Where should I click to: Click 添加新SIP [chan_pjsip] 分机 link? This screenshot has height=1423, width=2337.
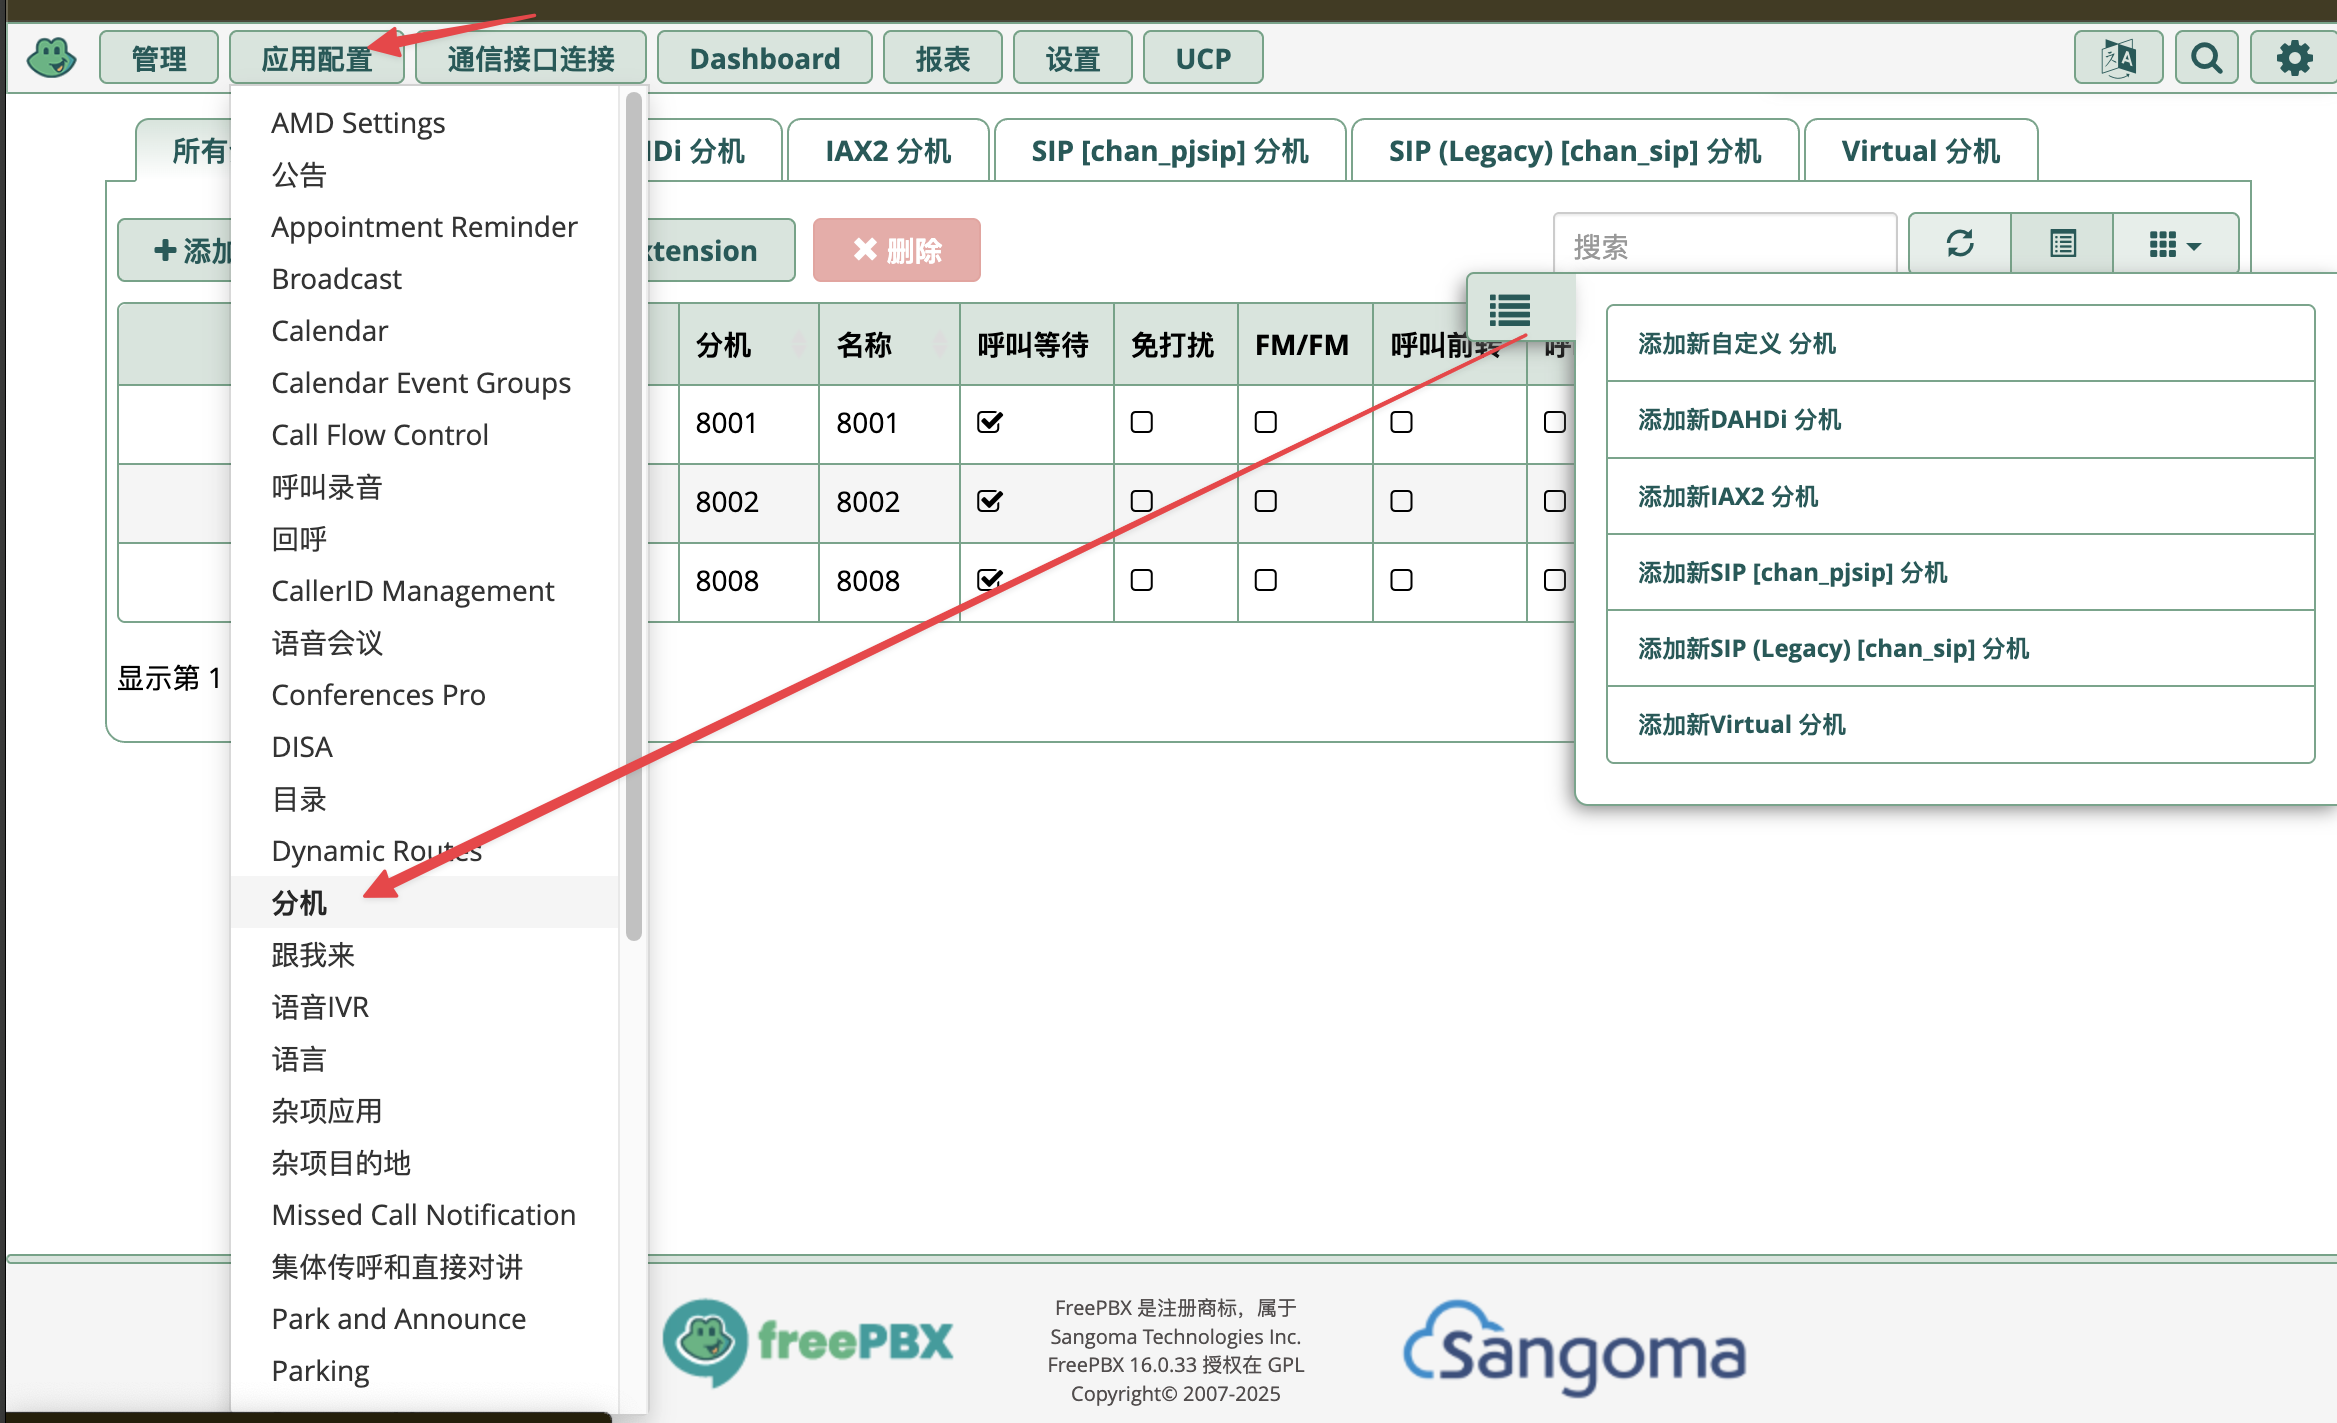pyautogui.click(x=1793, y=572)
